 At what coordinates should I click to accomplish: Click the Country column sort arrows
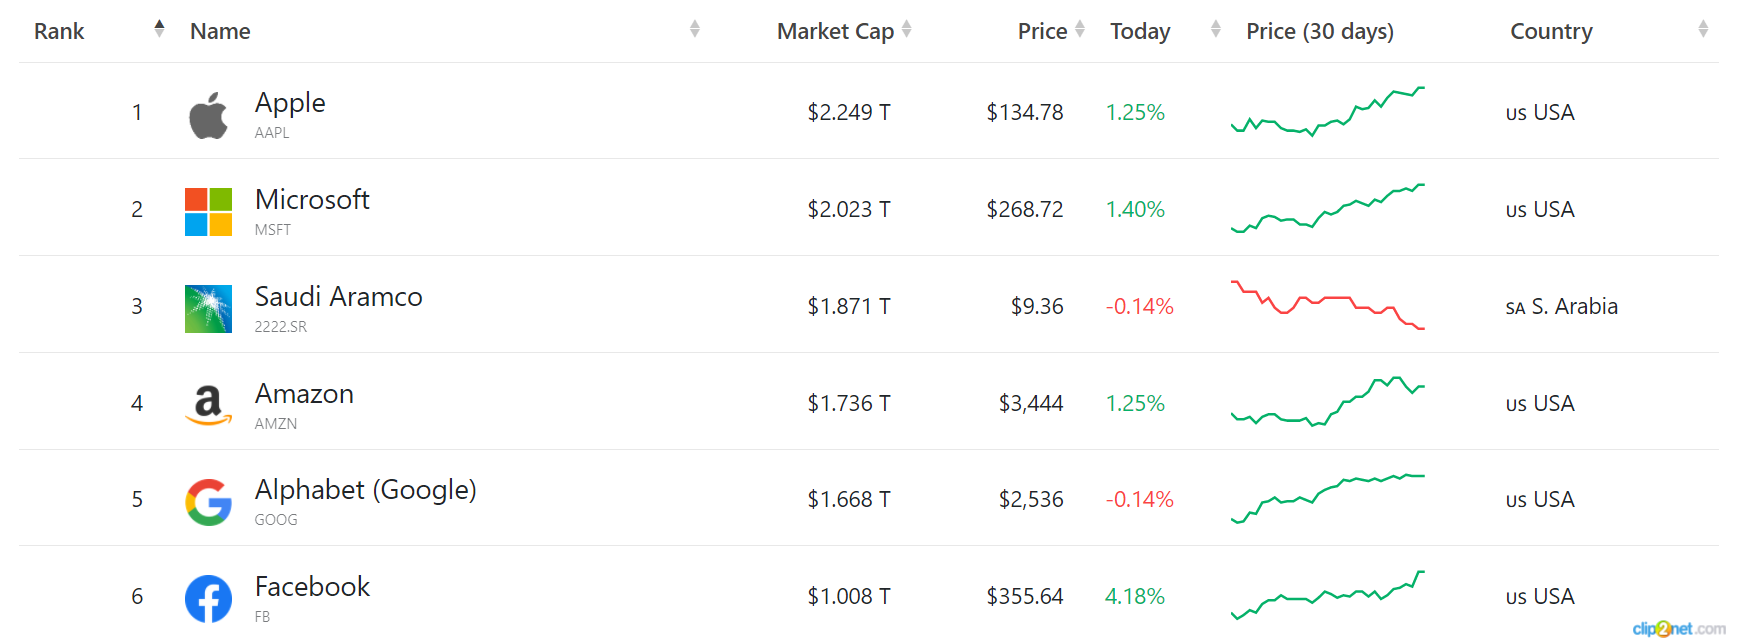(1702, 29)
